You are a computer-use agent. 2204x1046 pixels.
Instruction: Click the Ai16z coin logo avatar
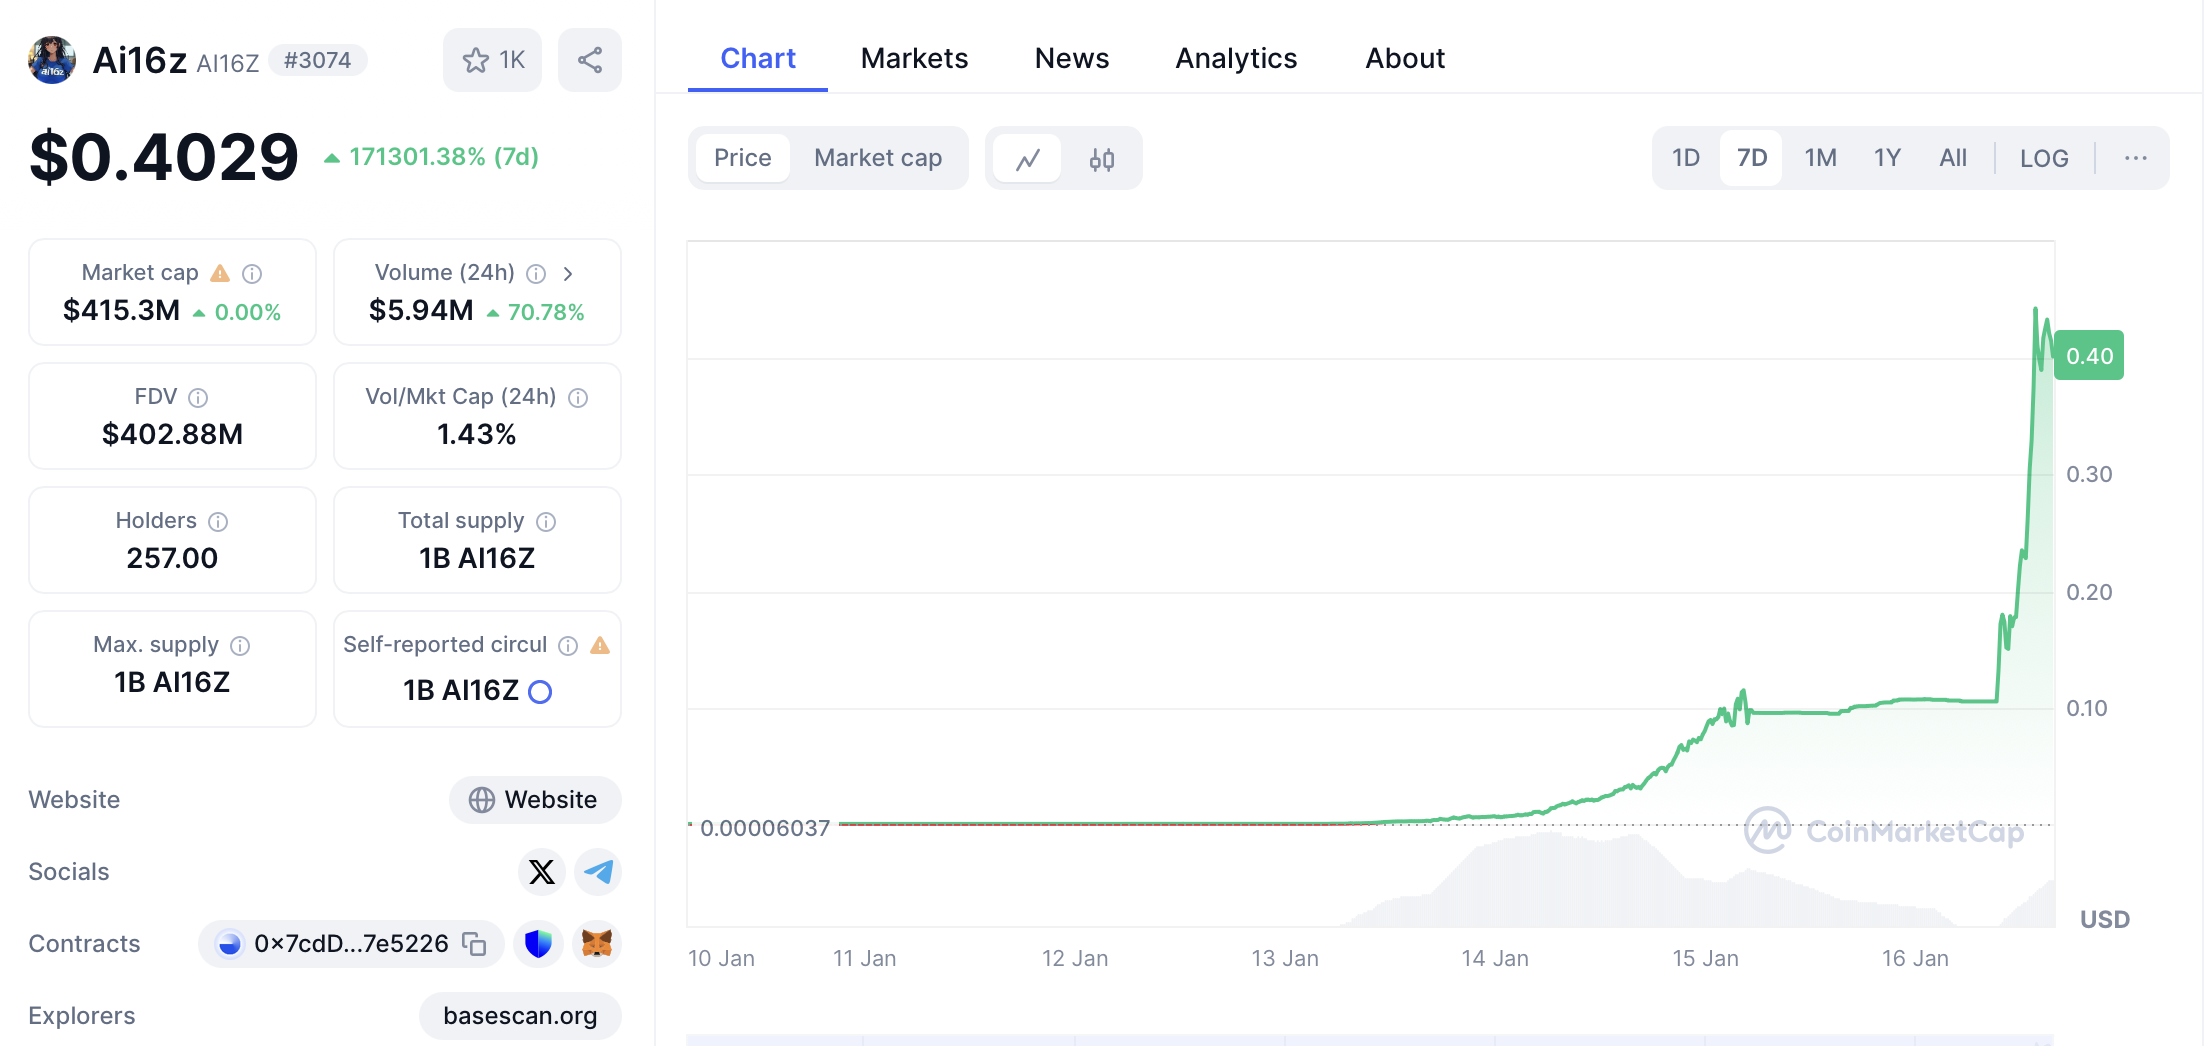click(52, 60)
